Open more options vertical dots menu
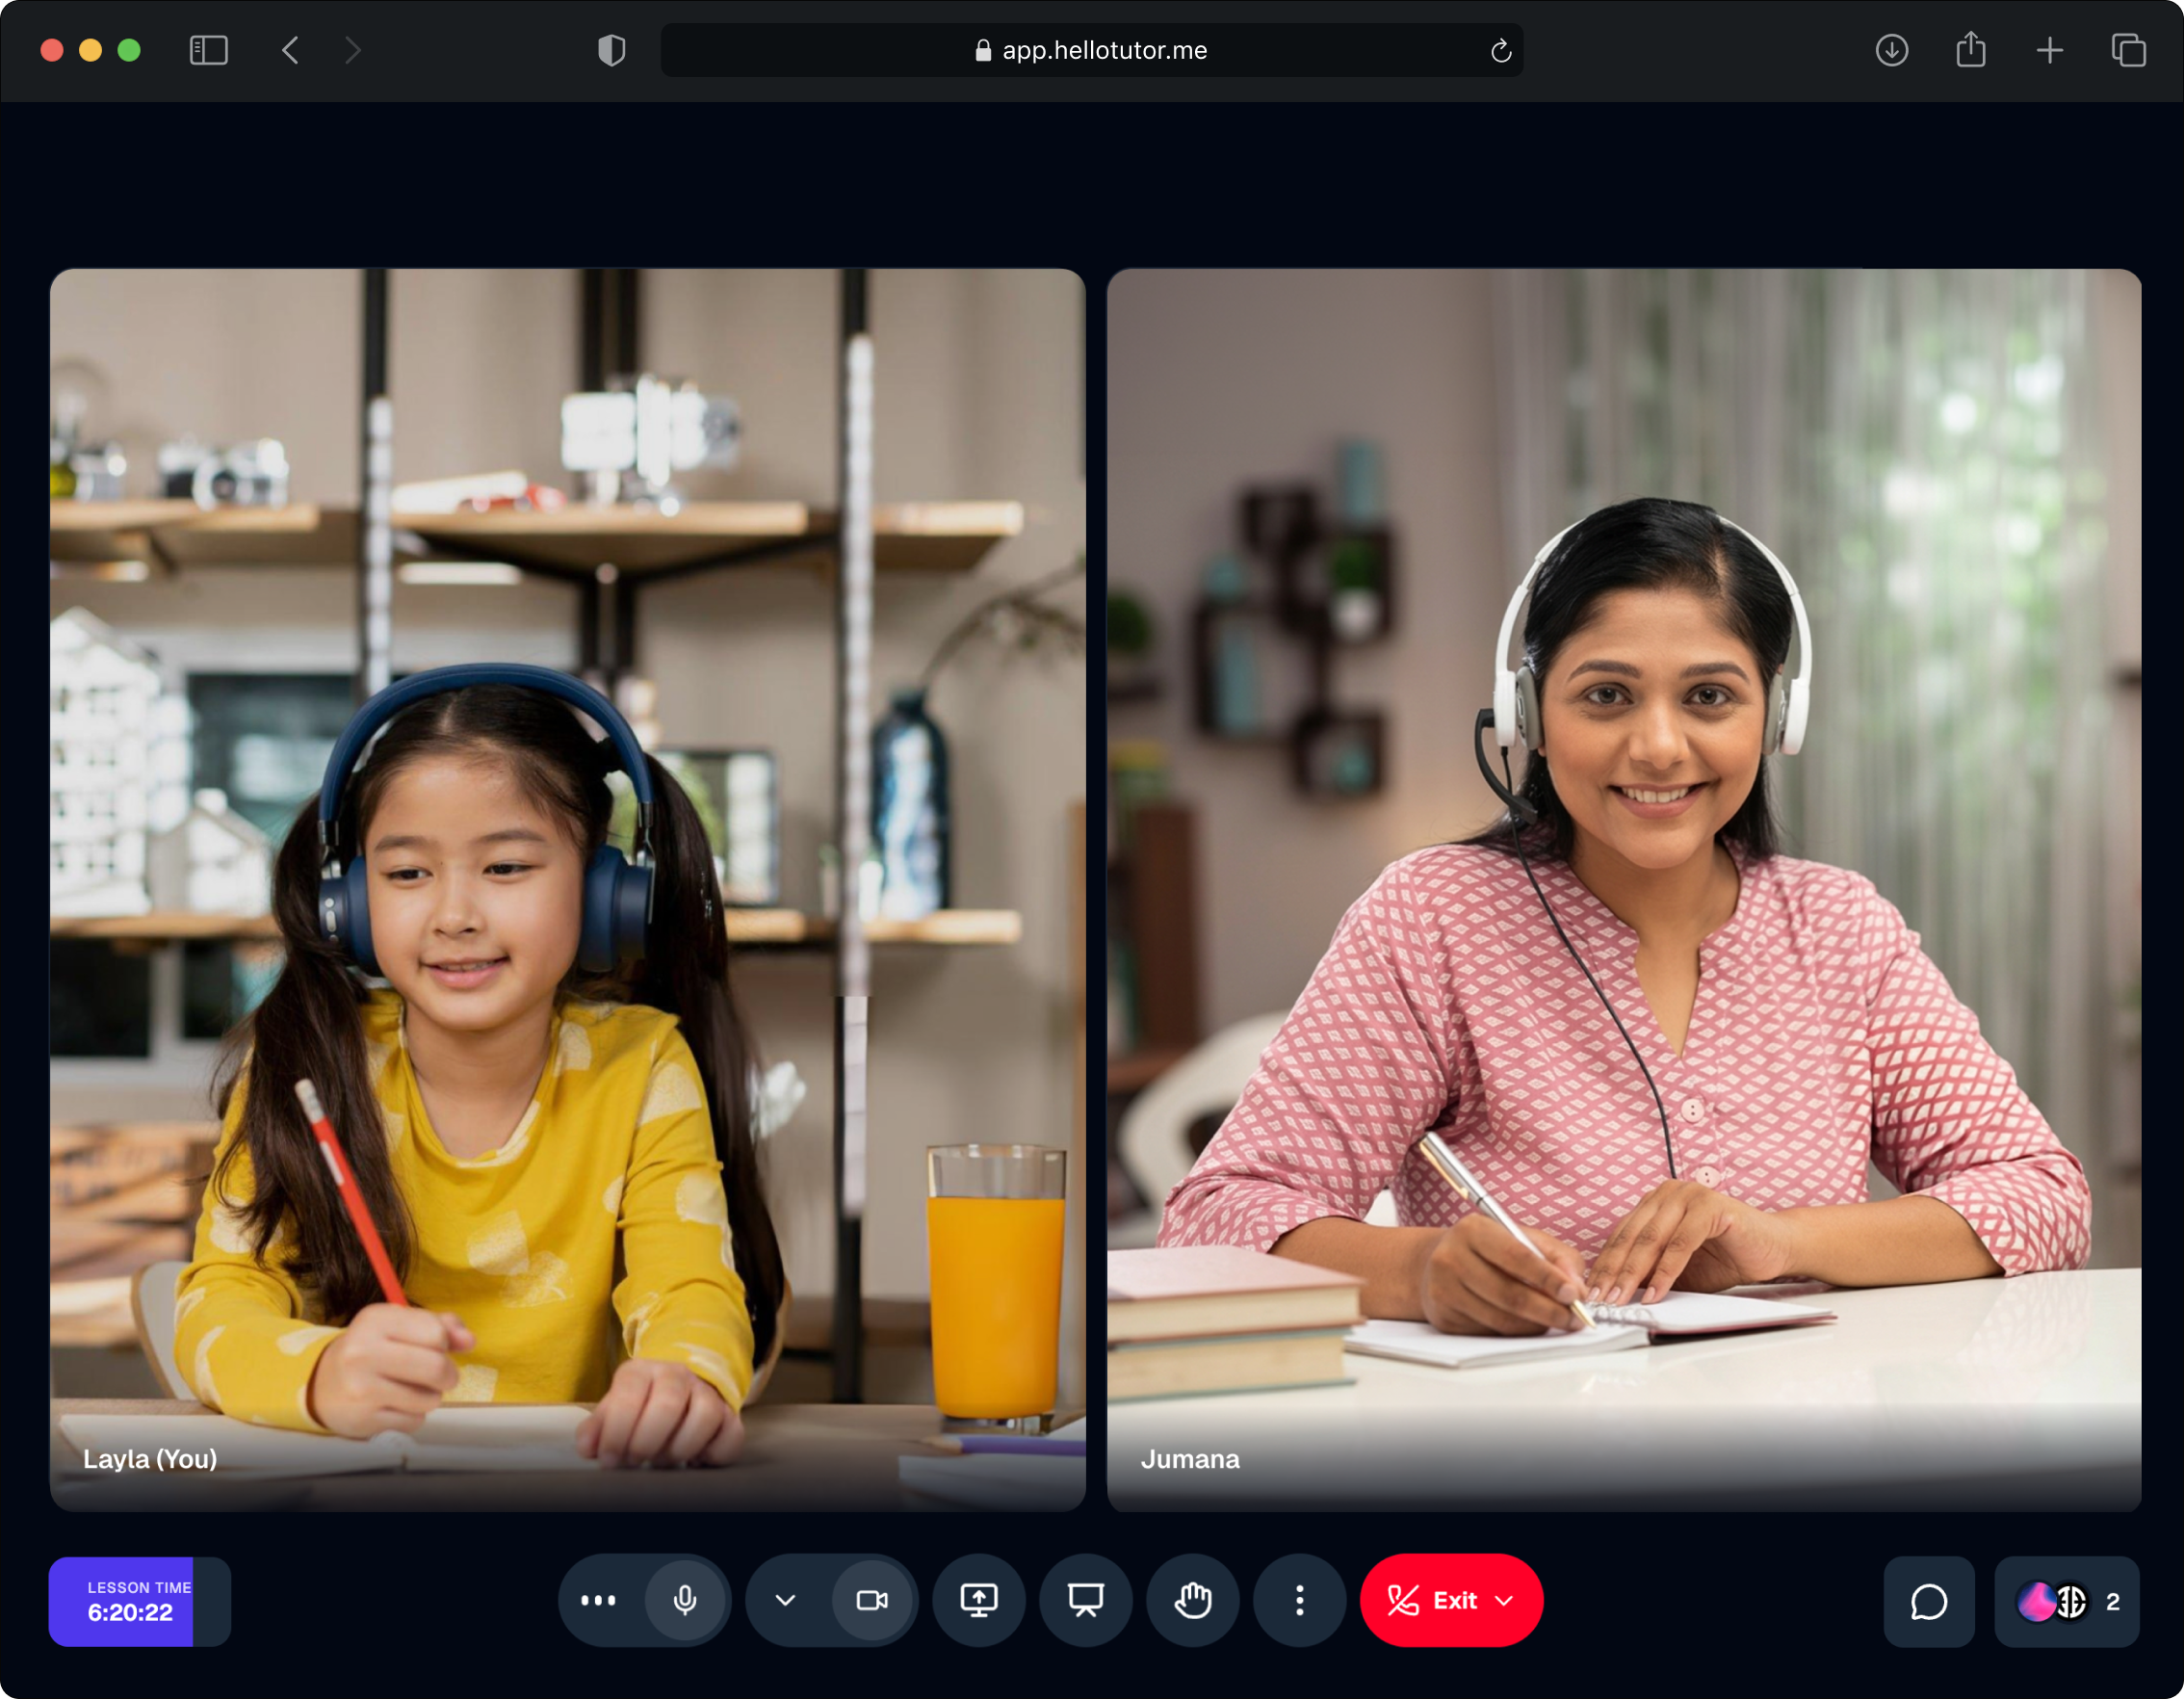 click(x=1299, y=1600)
